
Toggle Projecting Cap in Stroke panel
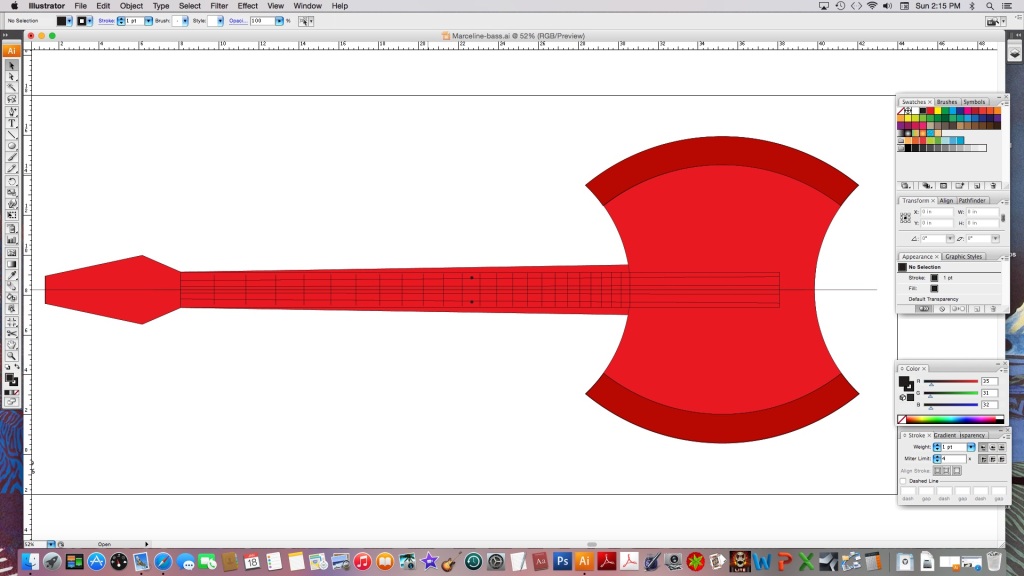[1002, 447]
